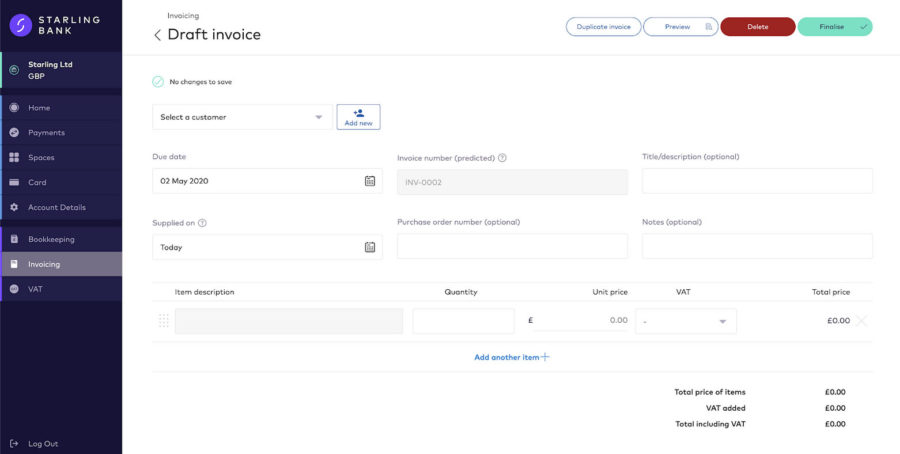The height and width of the screenshot is (454, 900).
Task: Click the back arrow beside Draft invoice
Action: [x=157, y=35]
